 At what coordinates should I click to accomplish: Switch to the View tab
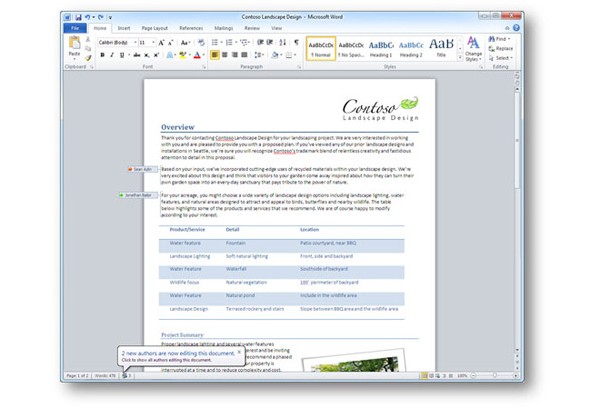point(276,28)
